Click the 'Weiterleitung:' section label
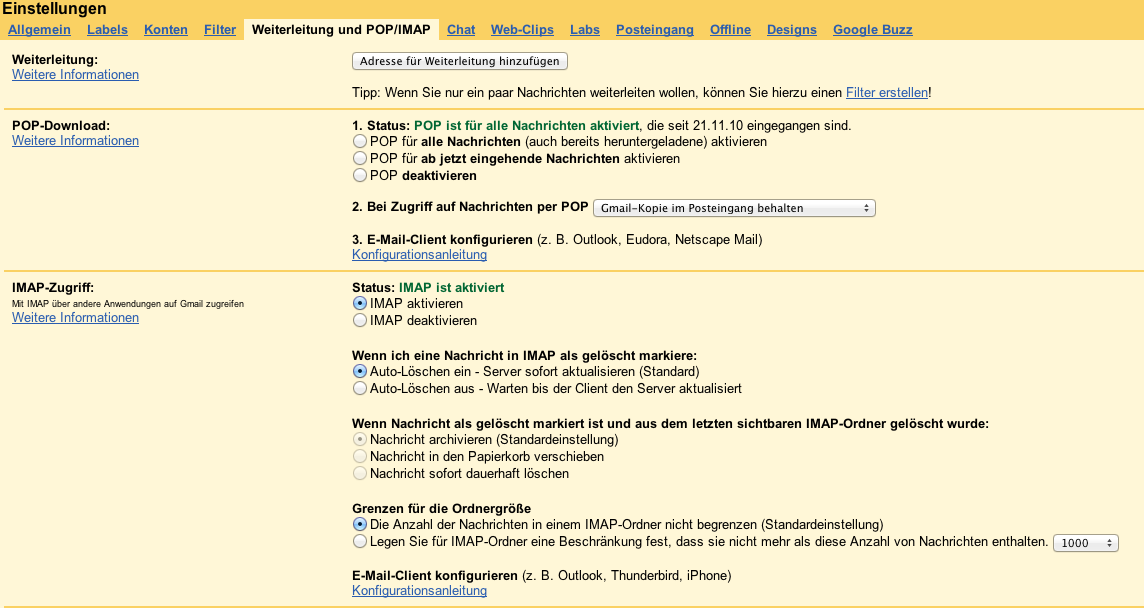Image resolution: width=1144 pixels, height=608 pixels. click(55, 59)
